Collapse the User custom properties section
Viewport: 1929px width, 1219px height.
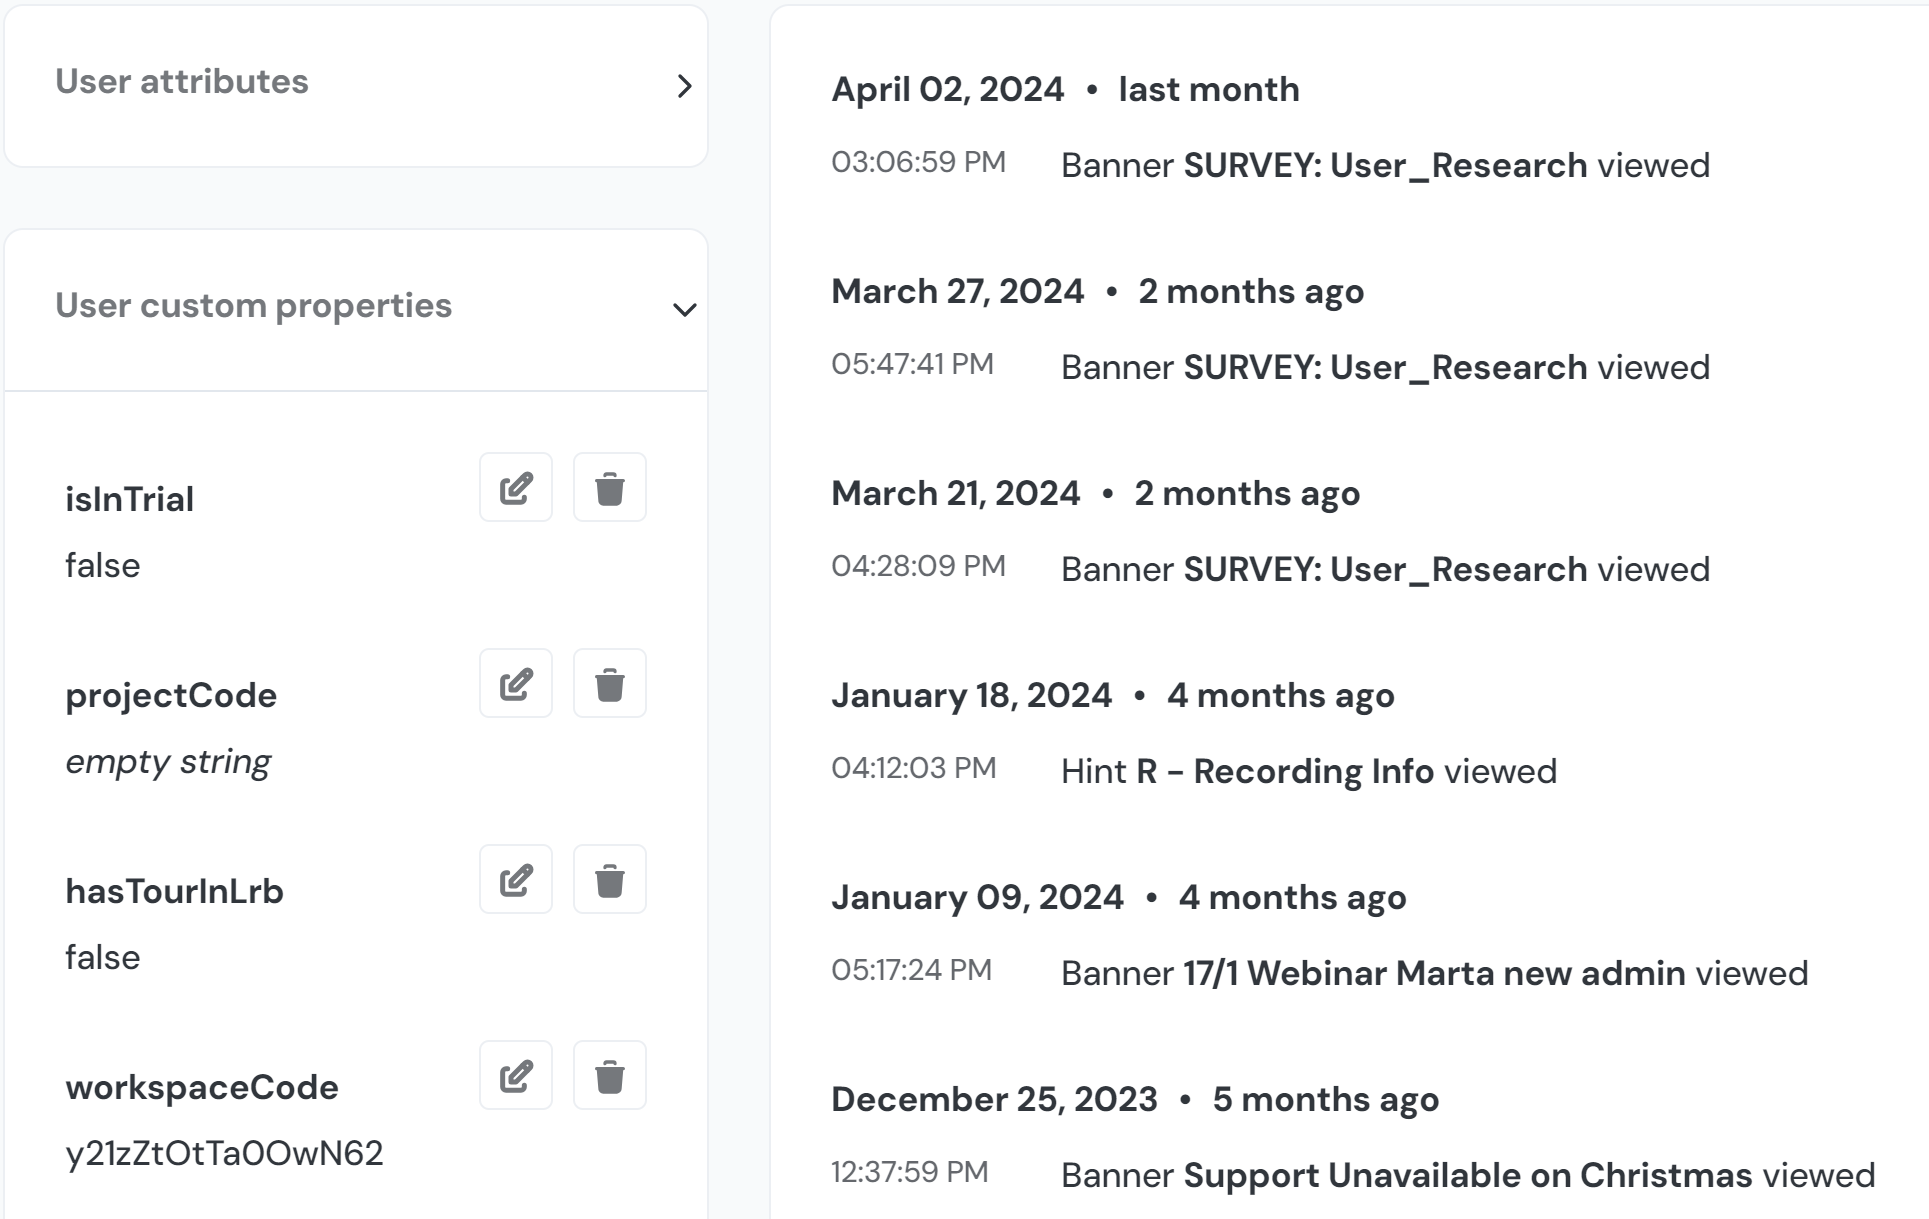click(684, 310)
